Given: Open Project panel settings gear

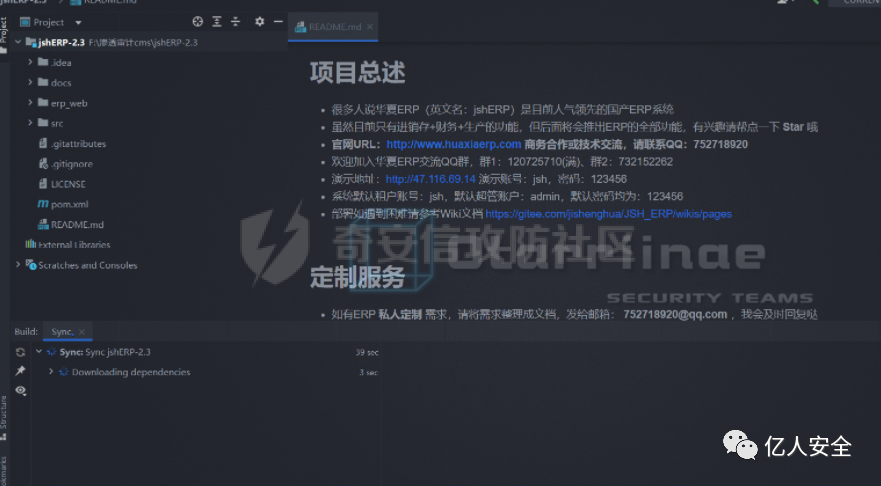Looking at the screenshot, I should point(259,22).
